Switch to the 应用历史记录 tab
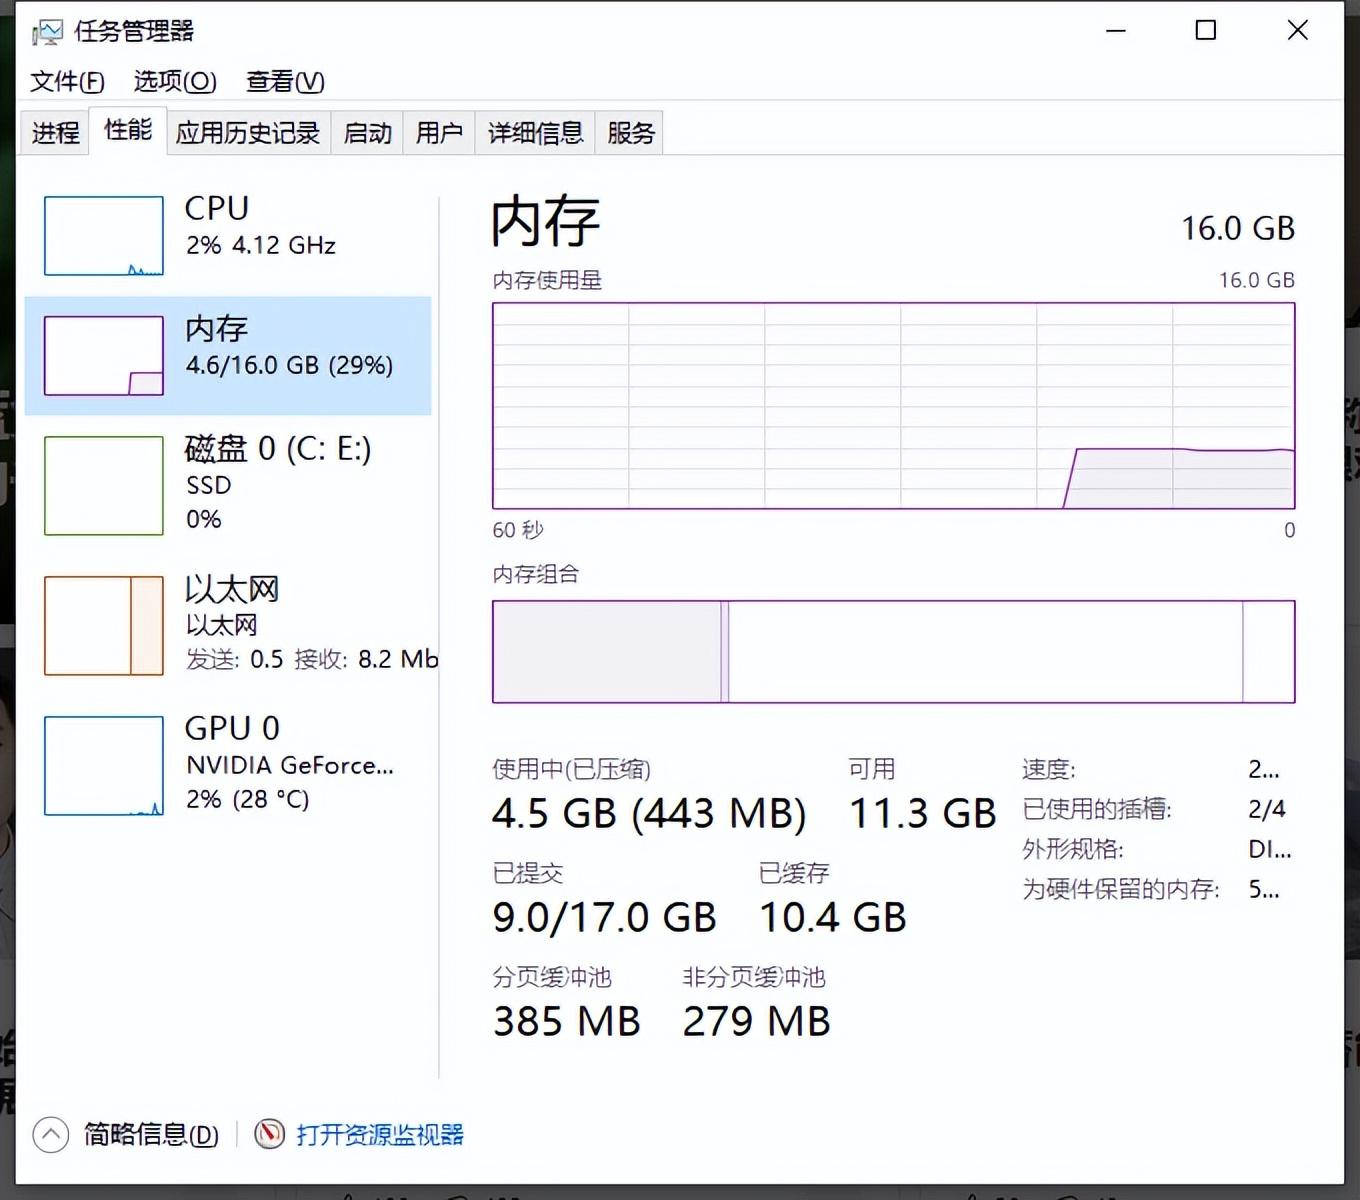This screenshot has height=1200, width=1360. tap(247, 132)
